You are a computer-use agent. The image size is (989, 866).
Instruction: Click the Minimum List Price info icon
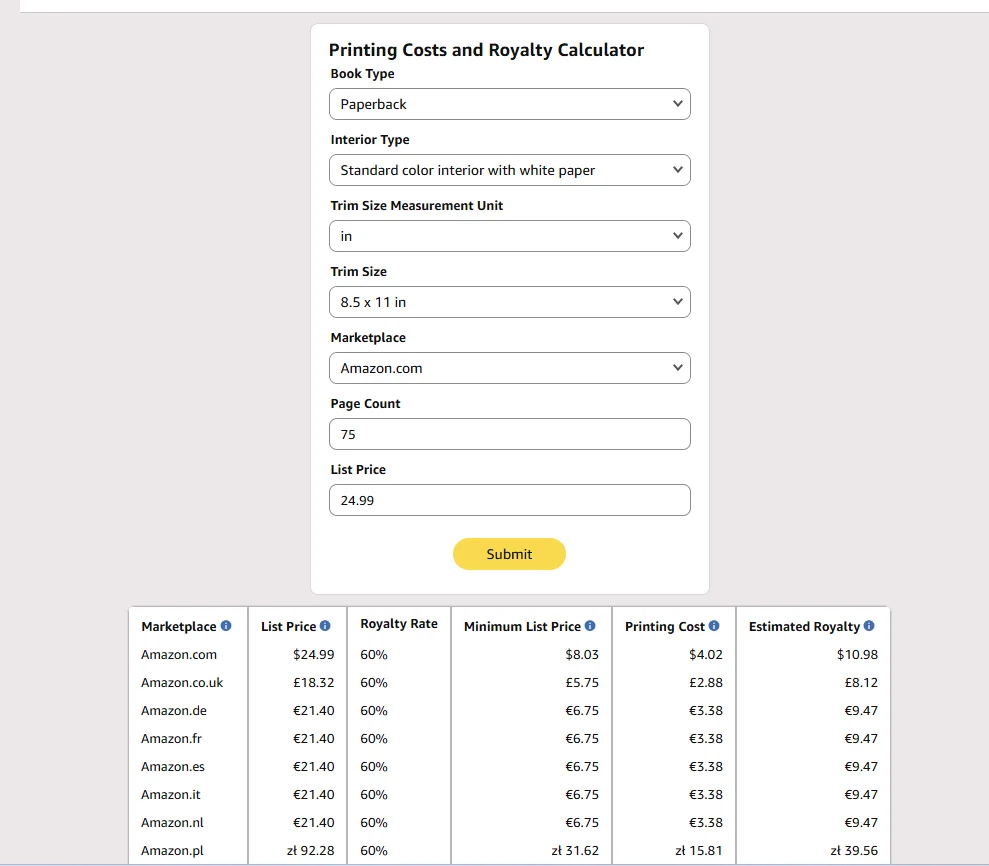point(590,626)
